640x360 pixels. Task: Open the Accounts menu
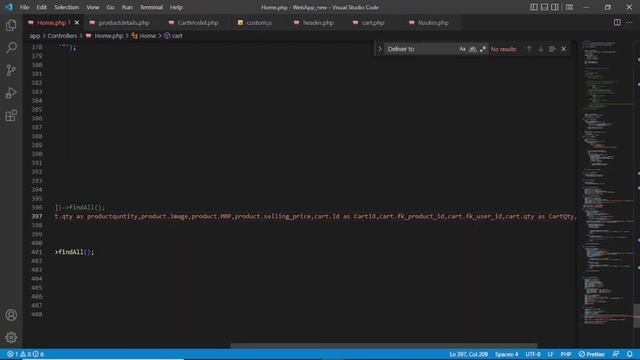(x=11, y=315)
